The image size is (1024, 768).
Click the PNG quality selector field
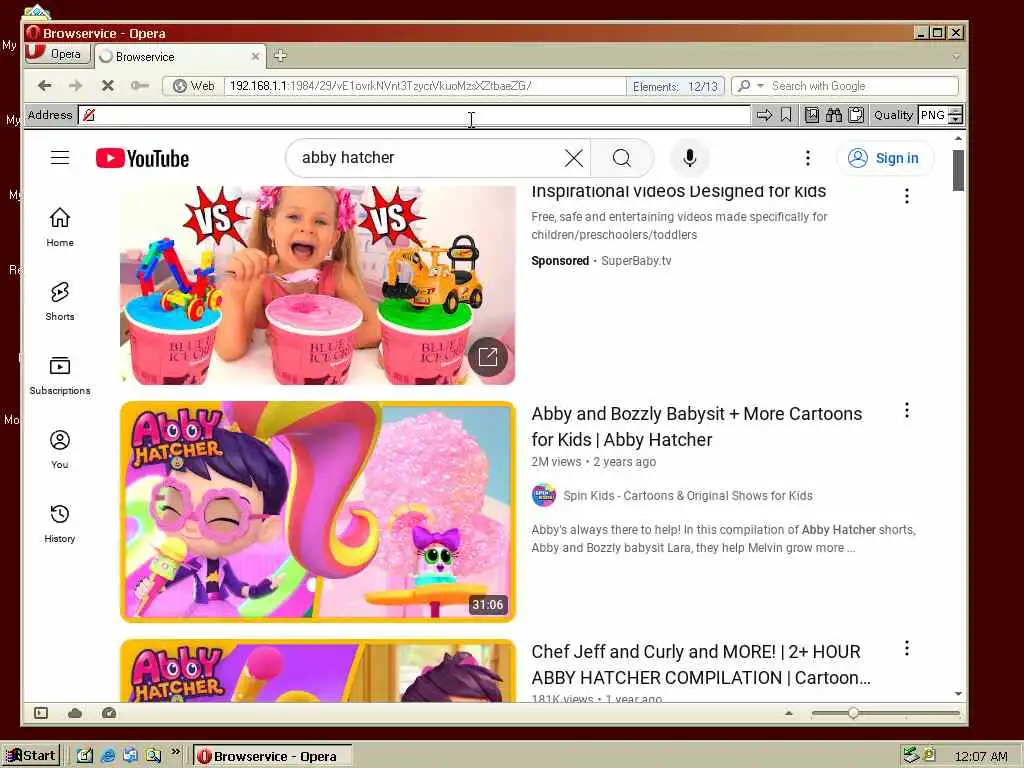pyautogui.click(x=933, y=115)
